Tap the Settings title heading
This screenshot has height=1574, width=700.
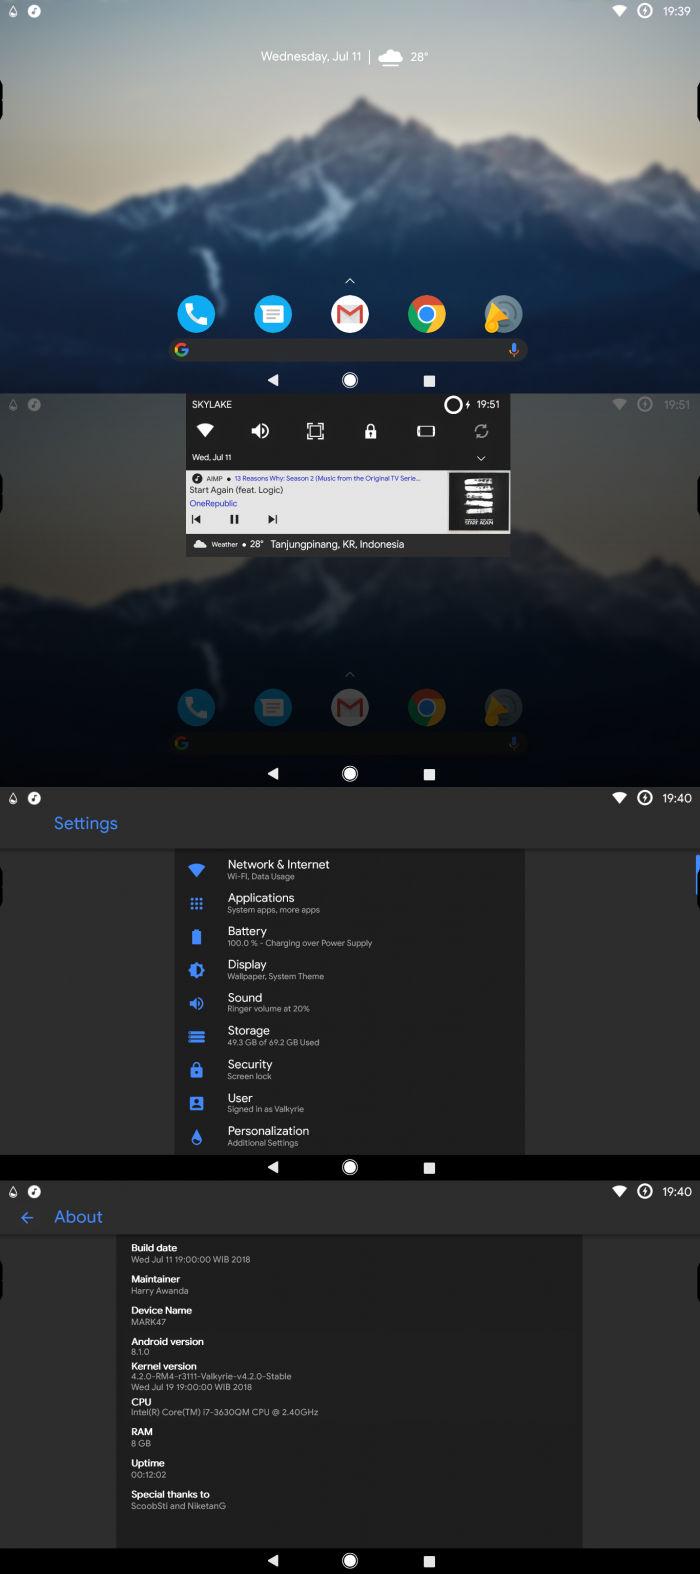click(86, 823)
